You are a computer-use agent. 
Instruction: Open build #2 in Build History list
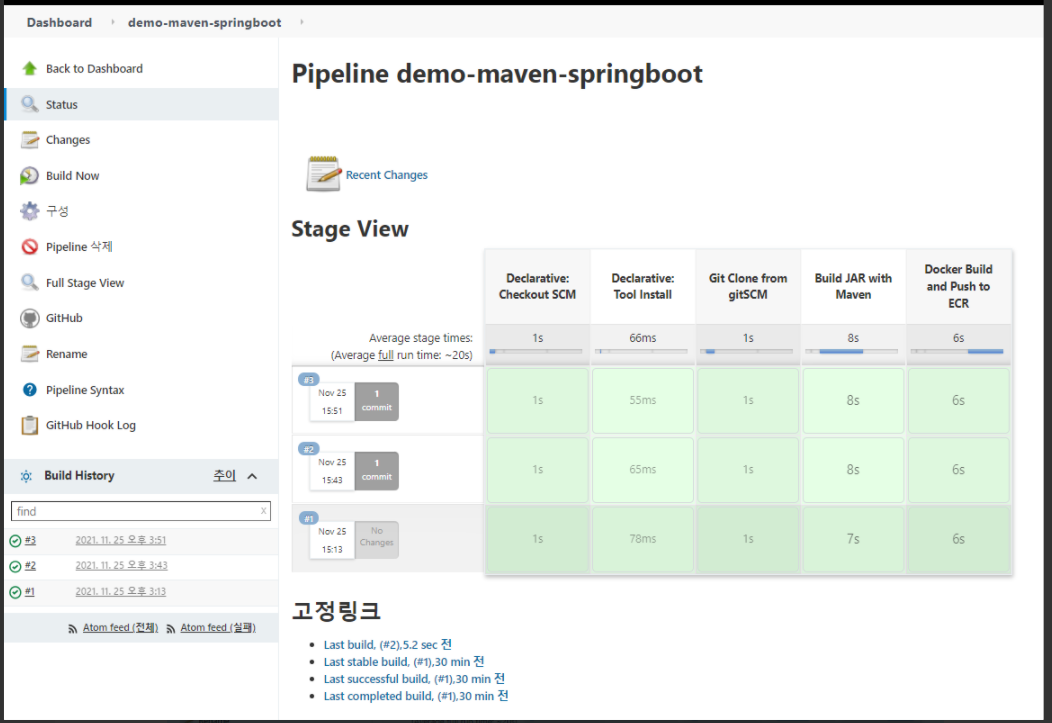pos(30,565)
